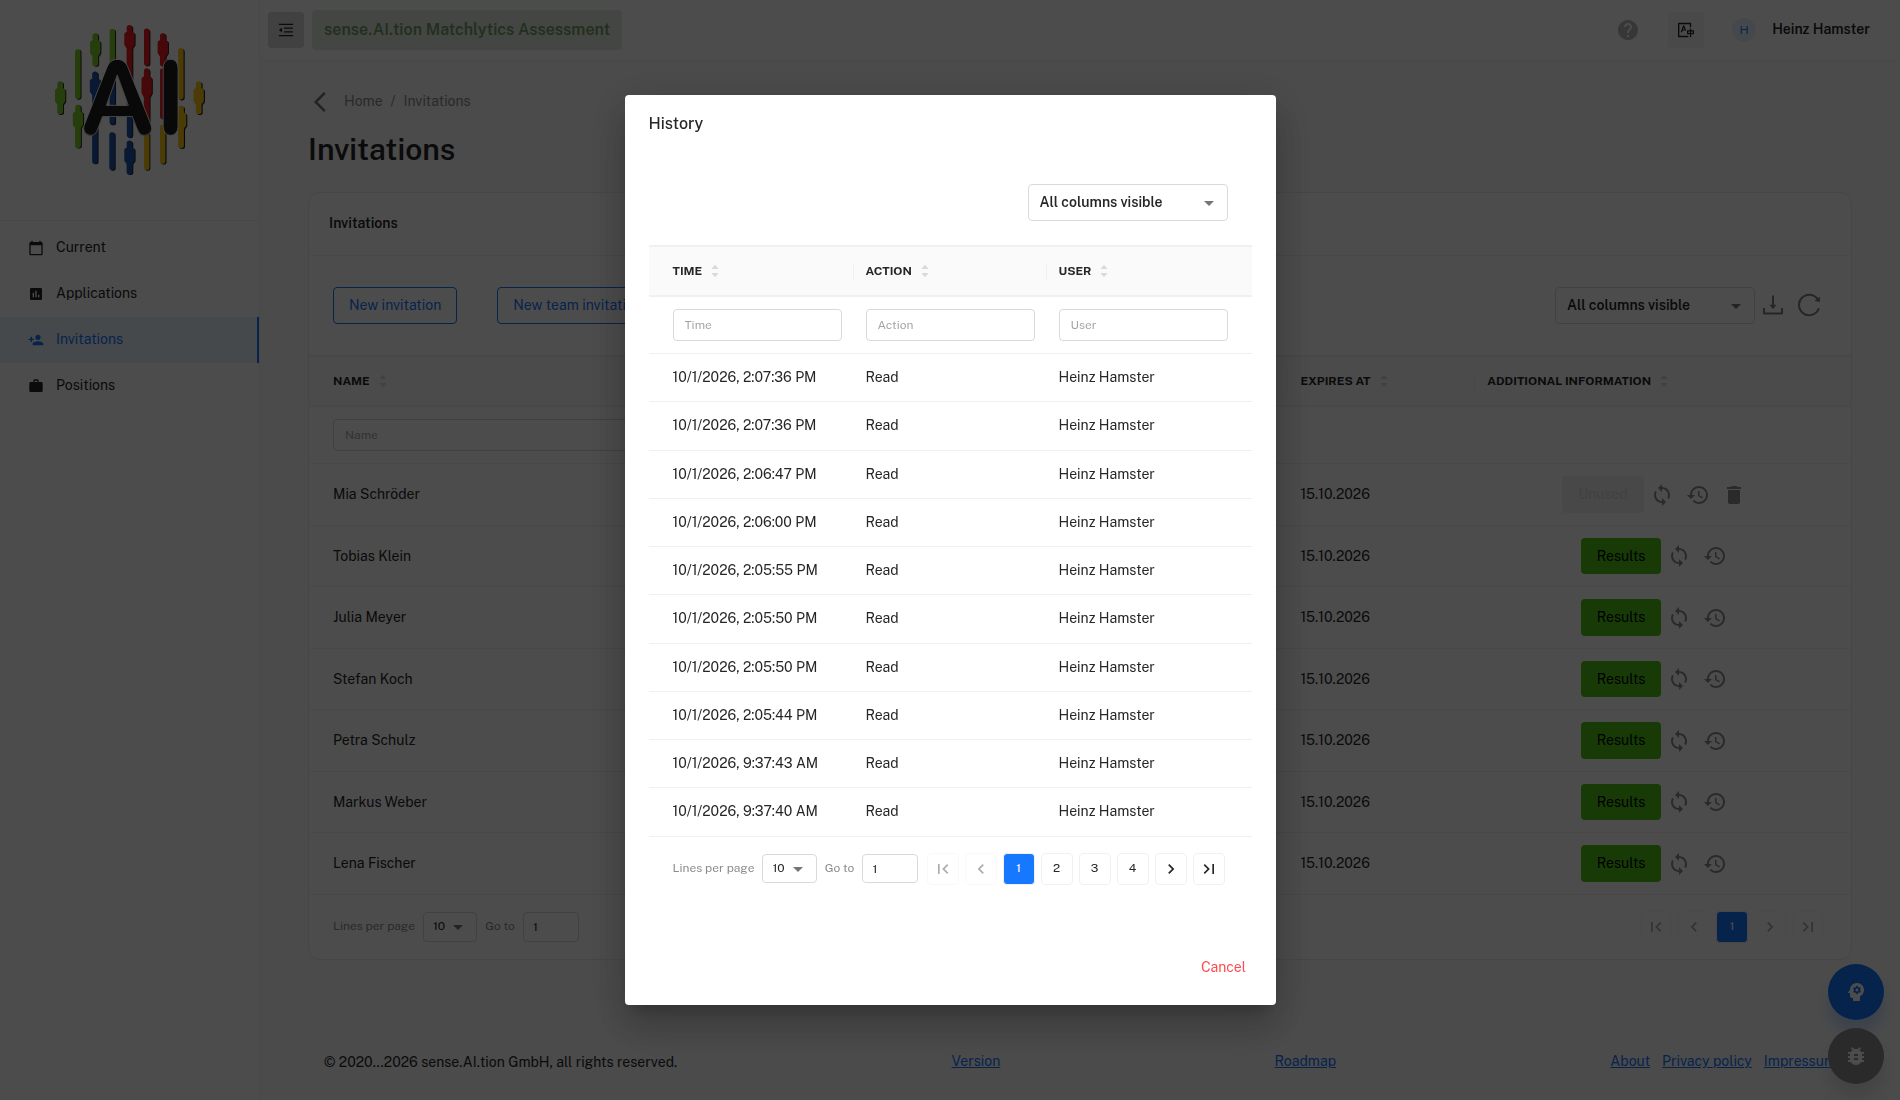Toggle the sidebar menu icon in header

click(x=286, y=30)
